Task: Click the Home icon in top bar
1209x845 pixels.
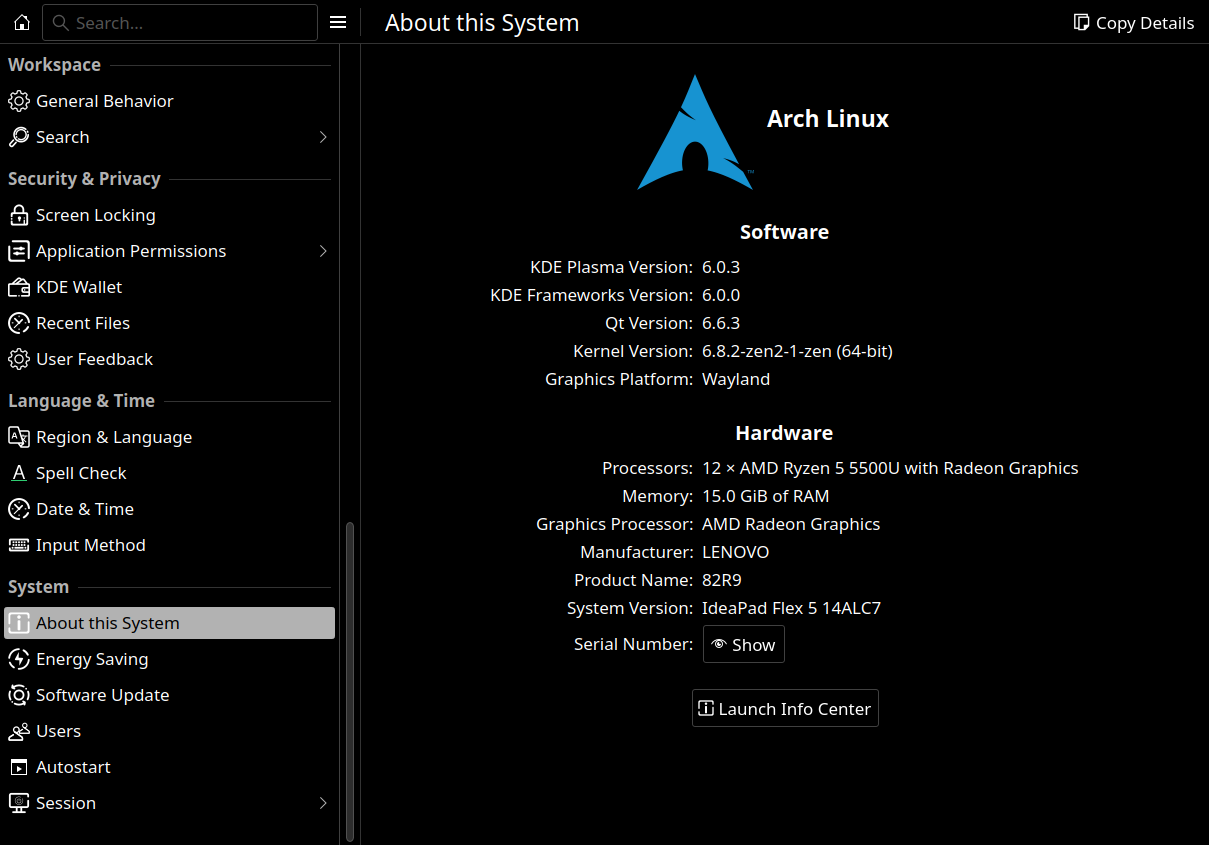Action: click(x=21, y=22)
